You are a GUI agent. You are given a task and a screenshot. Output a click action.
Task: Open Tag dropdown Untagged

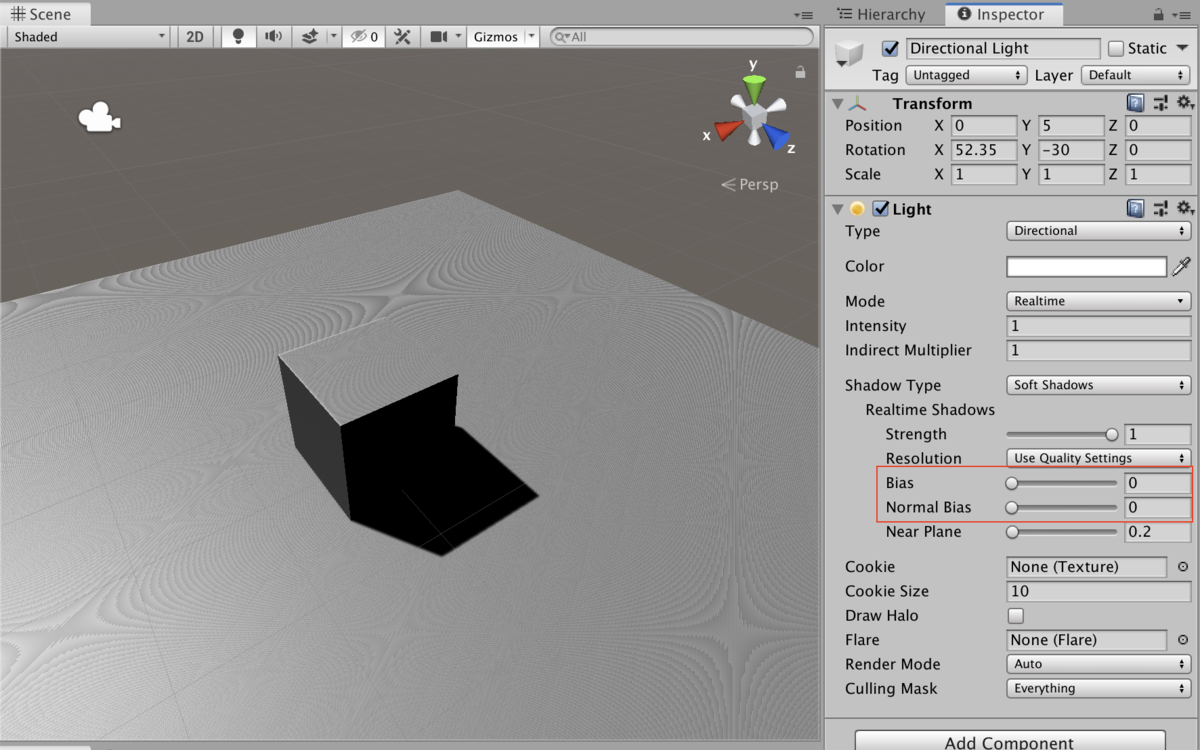click(966, 75)
